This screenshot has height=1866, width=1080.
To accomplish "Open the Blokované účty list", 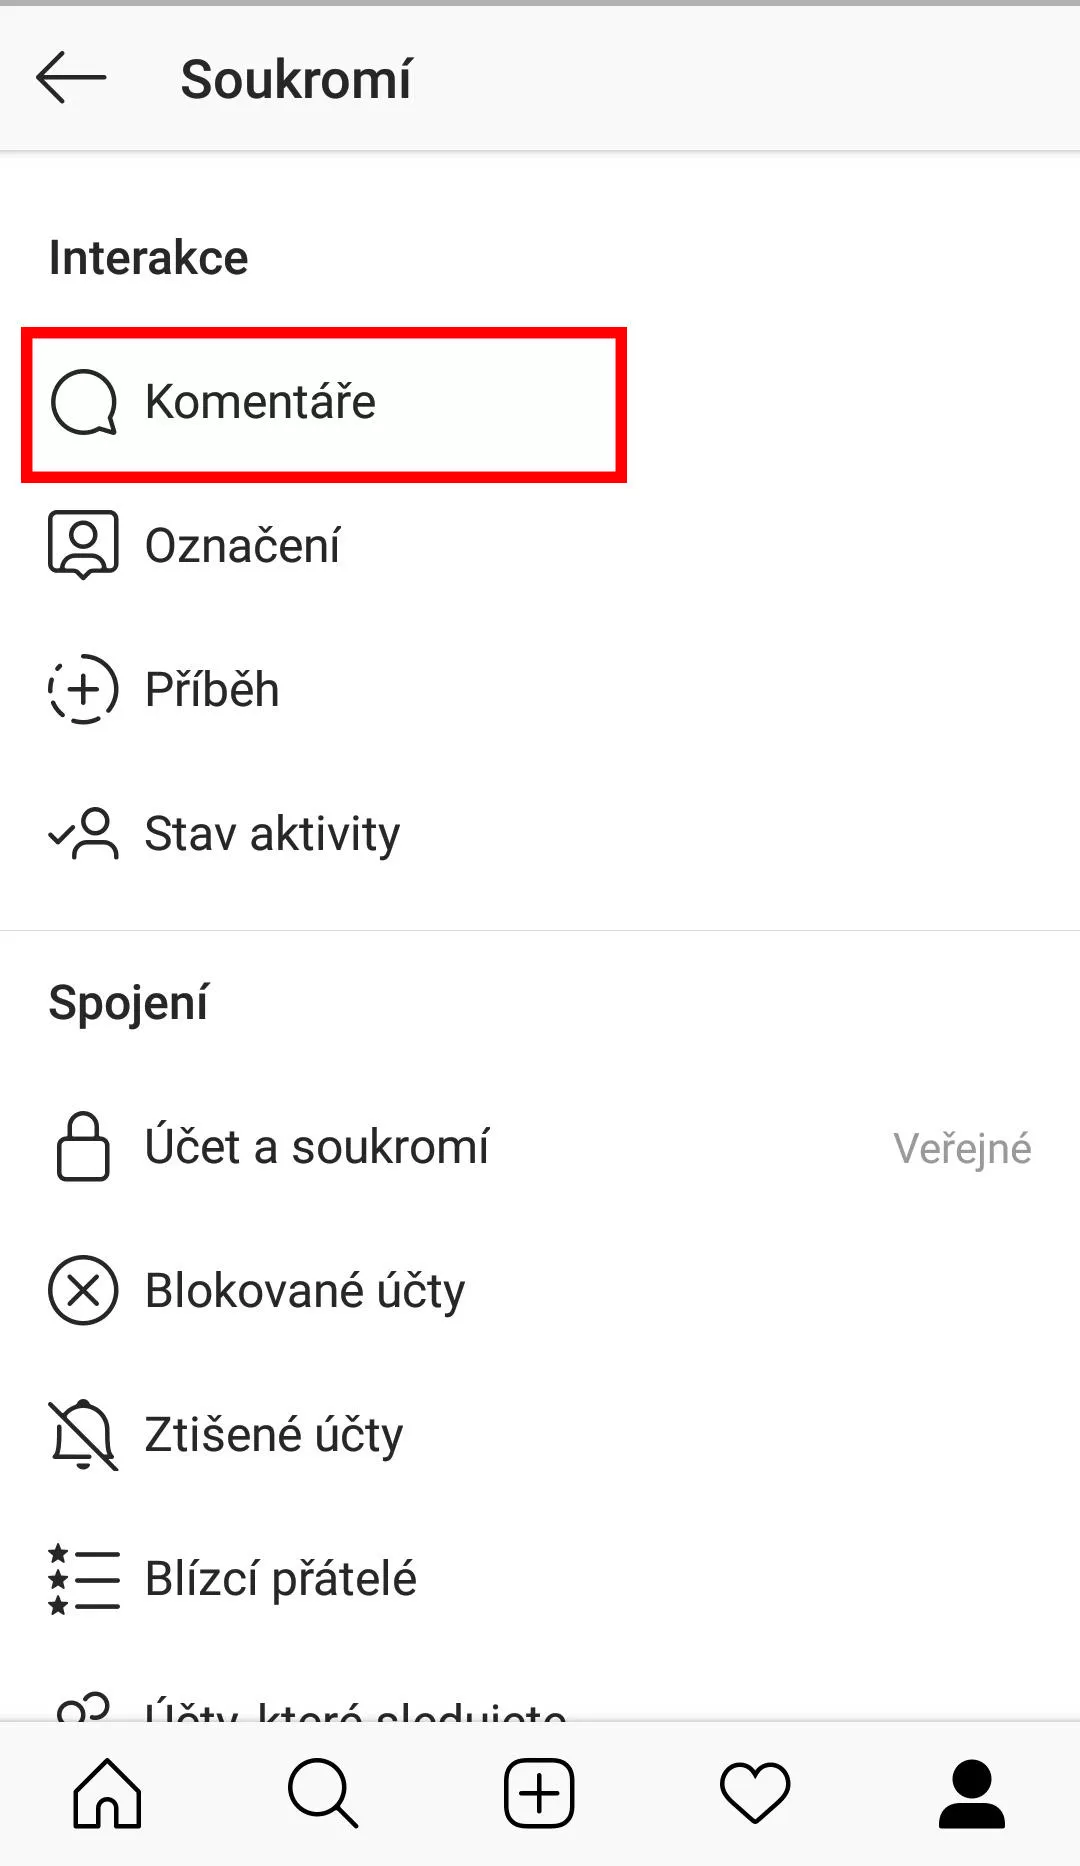I will [540, 1290].
